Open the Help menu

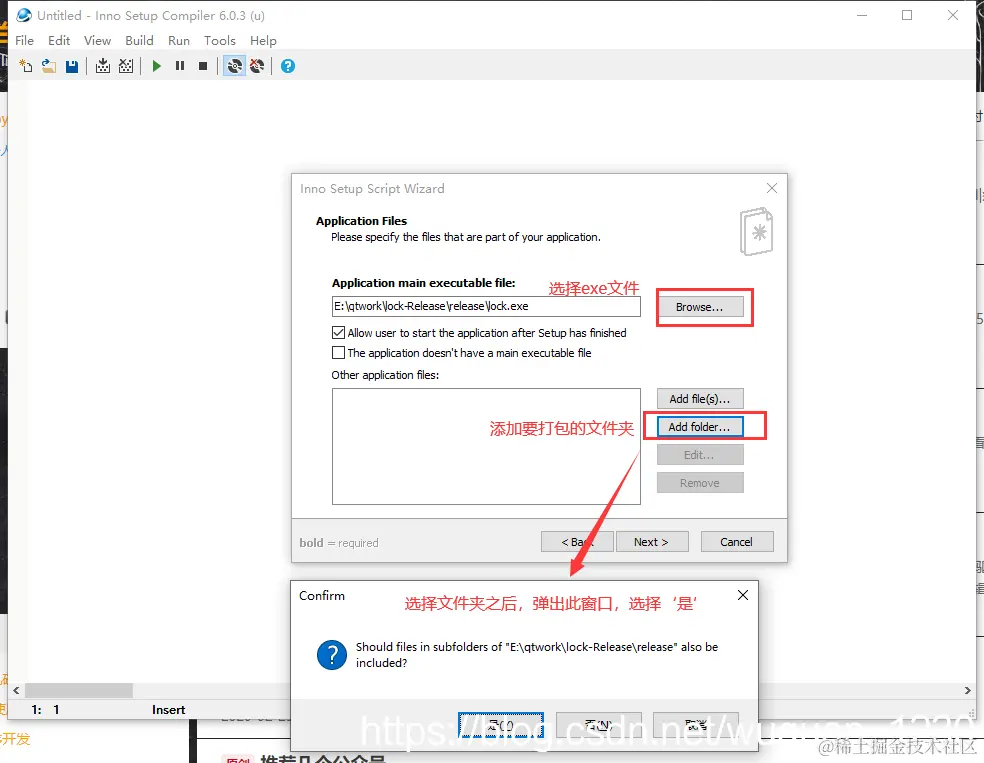[263, 41]
